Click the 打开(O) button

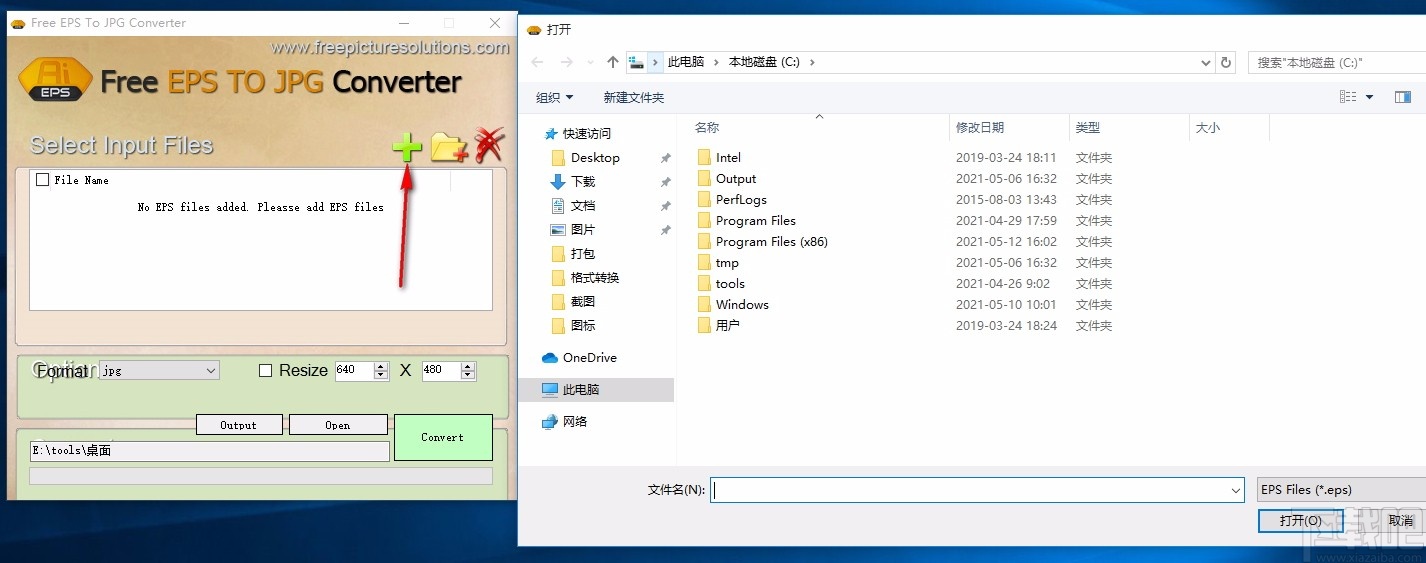click(x=1300, y=521)
